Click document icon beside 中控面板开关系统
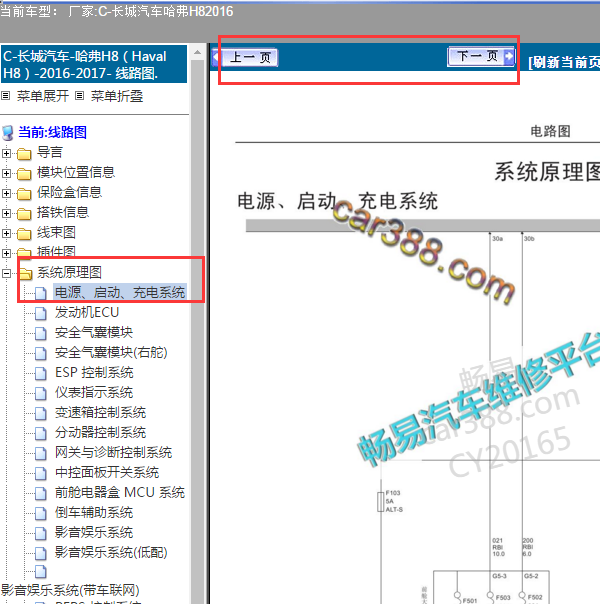The height and width of the screenshot is (604, 600). tap(40, 473)
